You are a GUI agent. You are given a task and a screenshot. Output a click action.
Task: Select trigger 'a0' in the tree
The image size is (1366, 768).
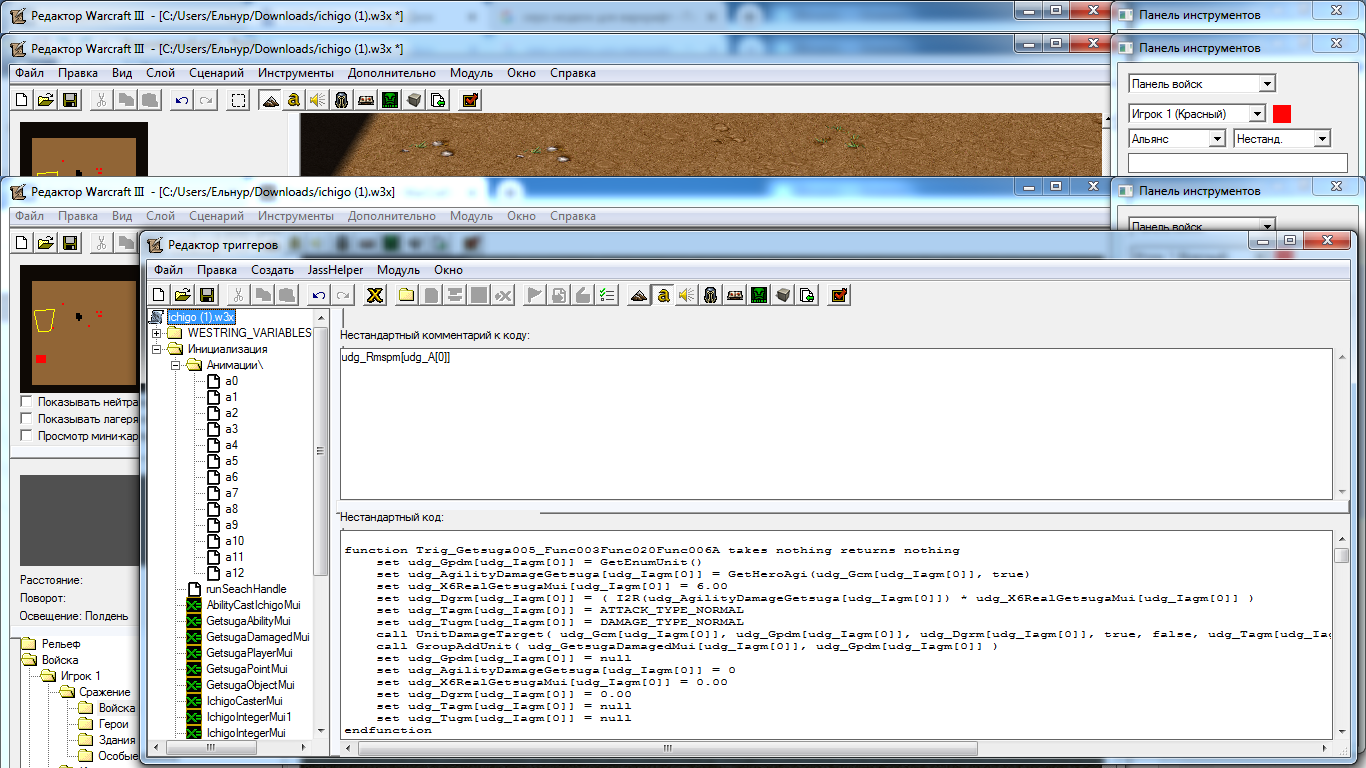click(231, 381)
